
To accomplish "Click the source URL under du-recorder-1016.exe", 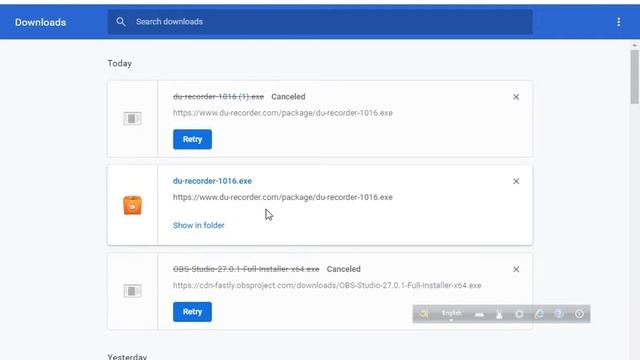I will (283, 197).
